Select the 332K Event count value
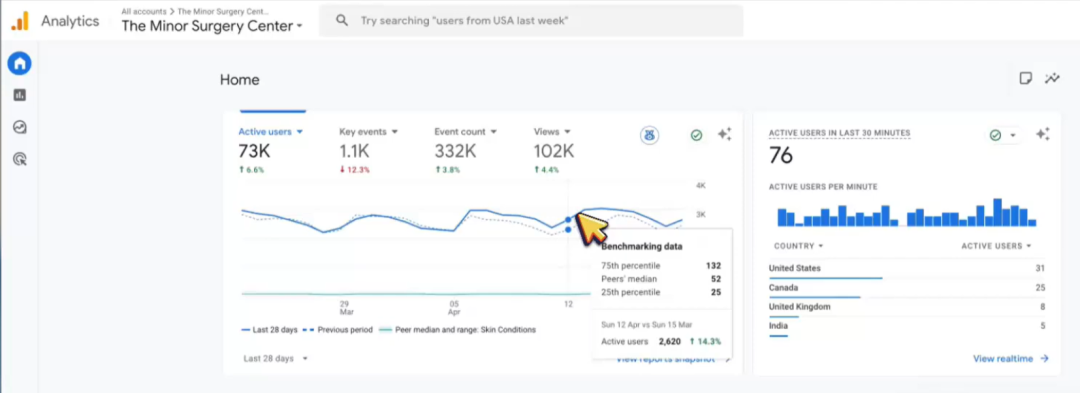This screenshot has height=393, width=1080. (455, 151)
